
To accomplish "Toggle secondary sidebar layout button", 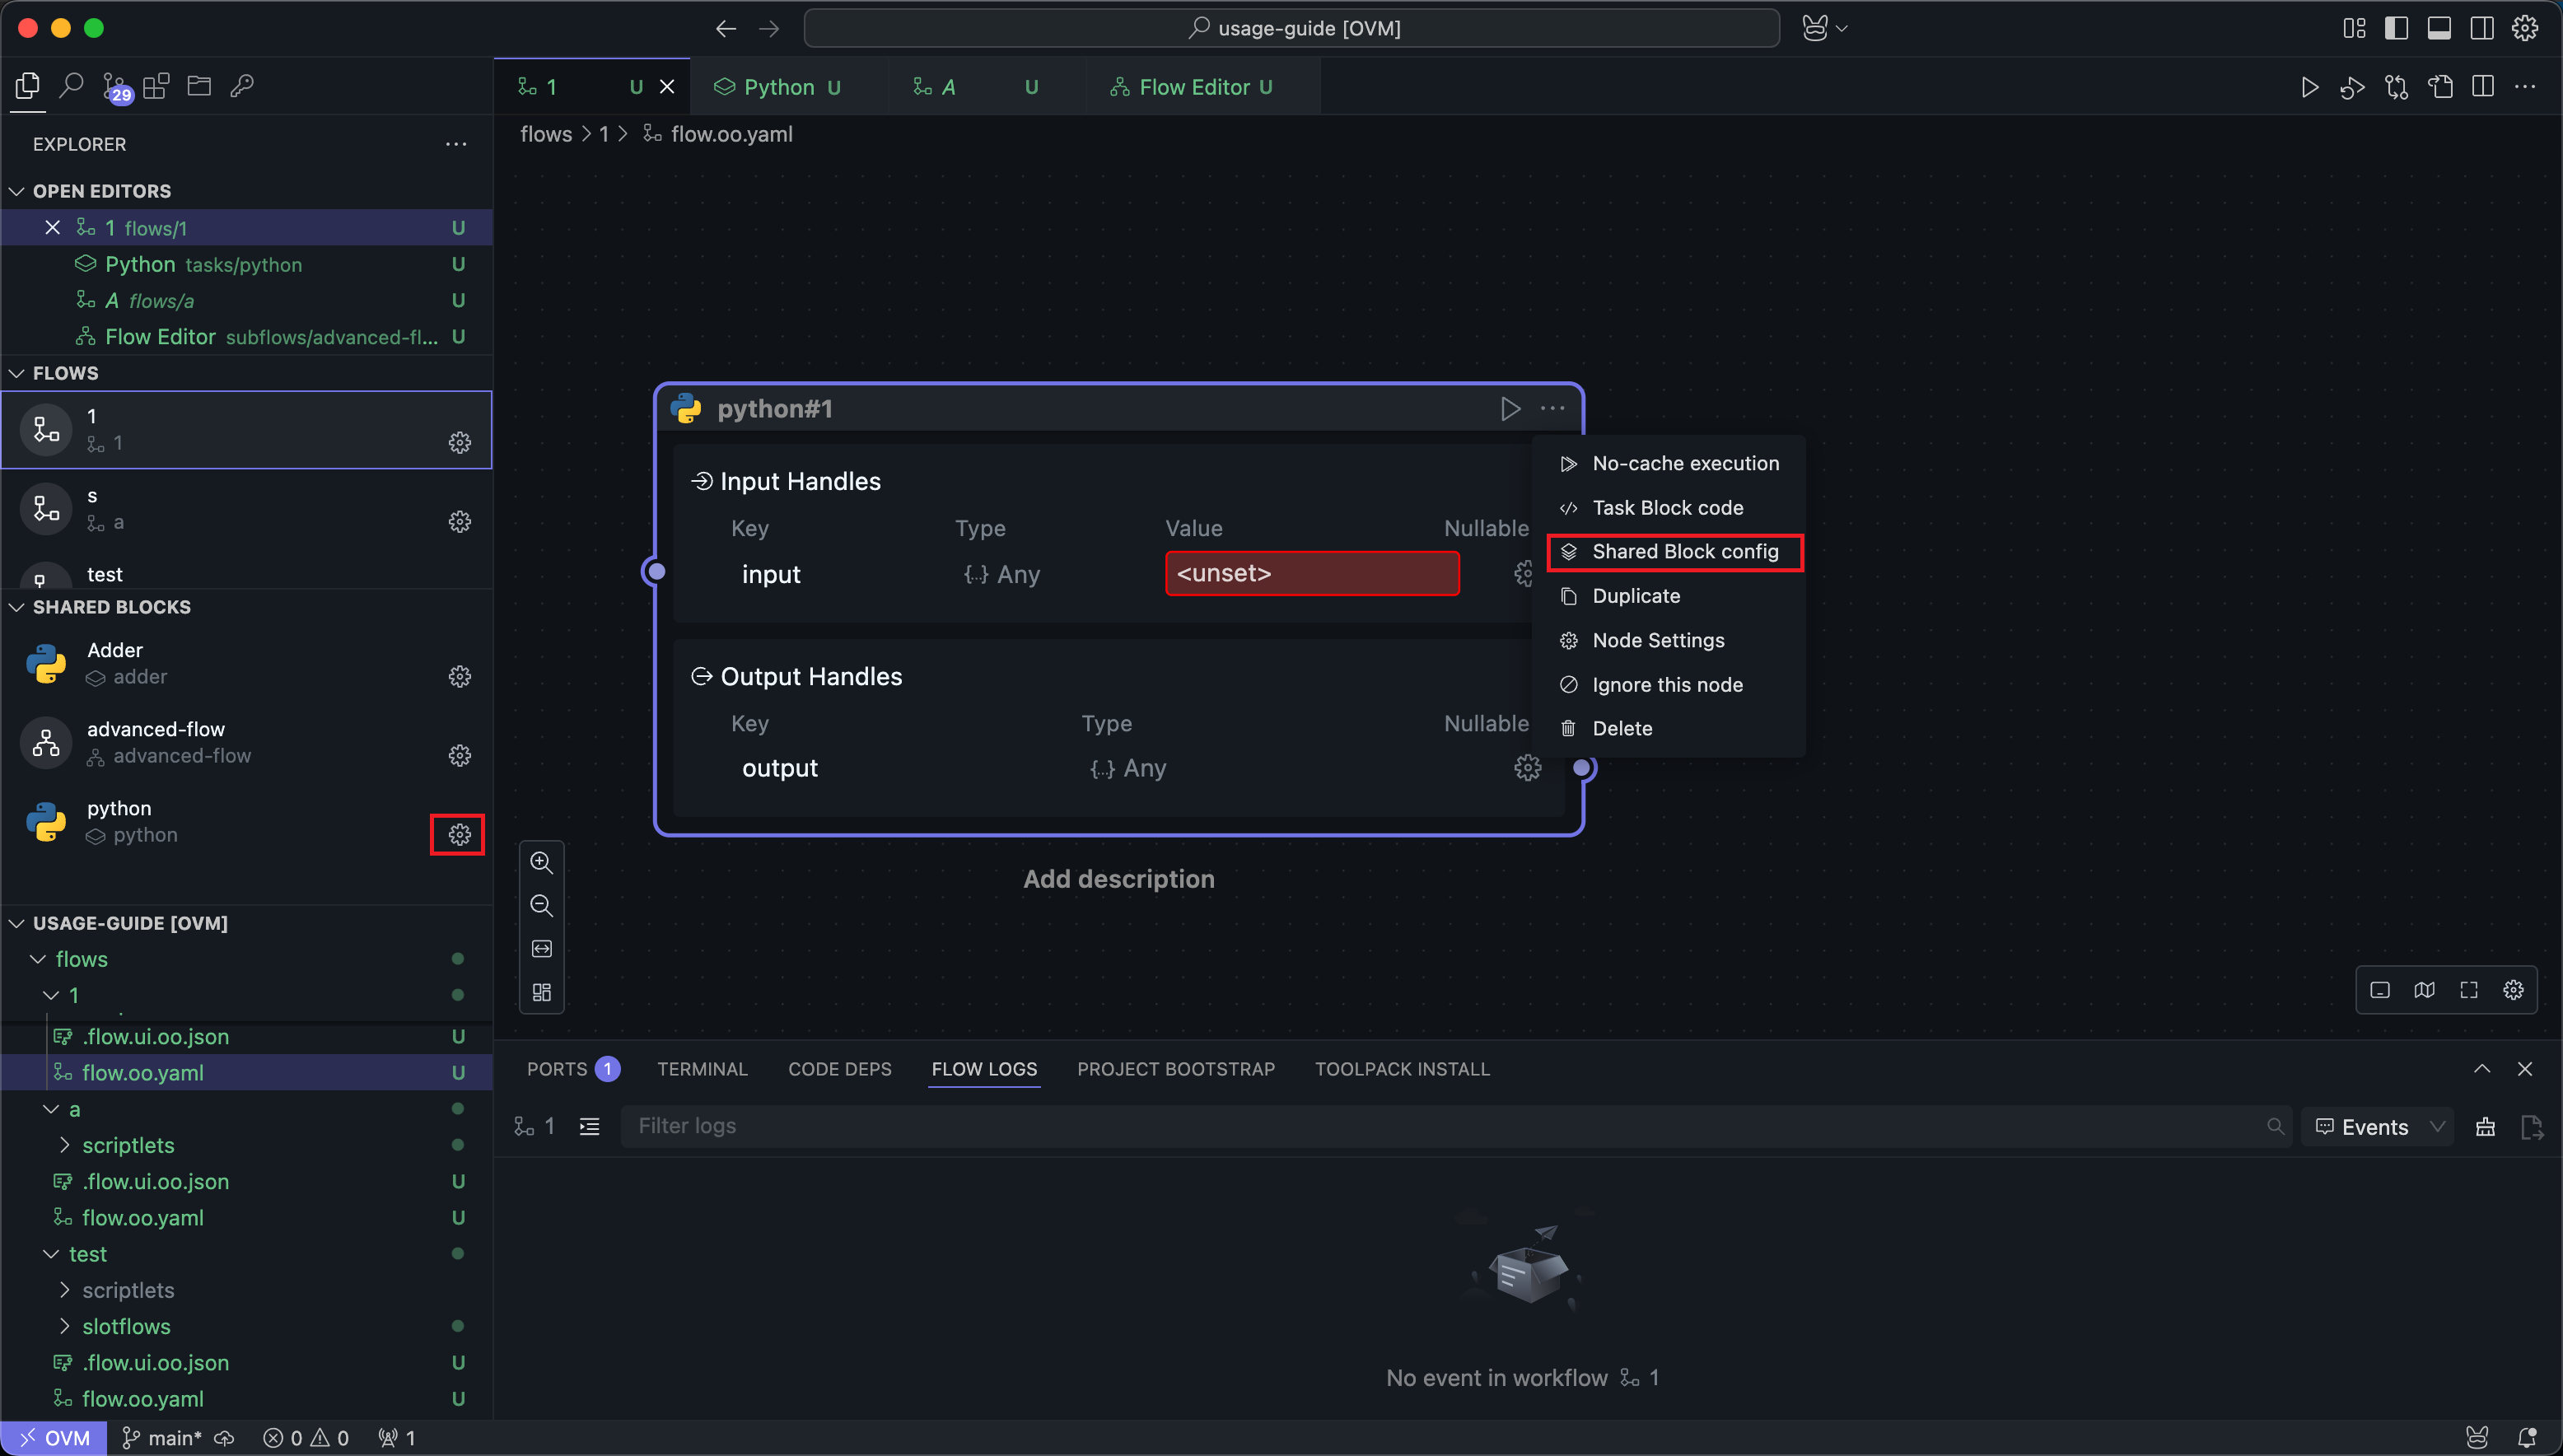I will click(x=2482, y=28).
